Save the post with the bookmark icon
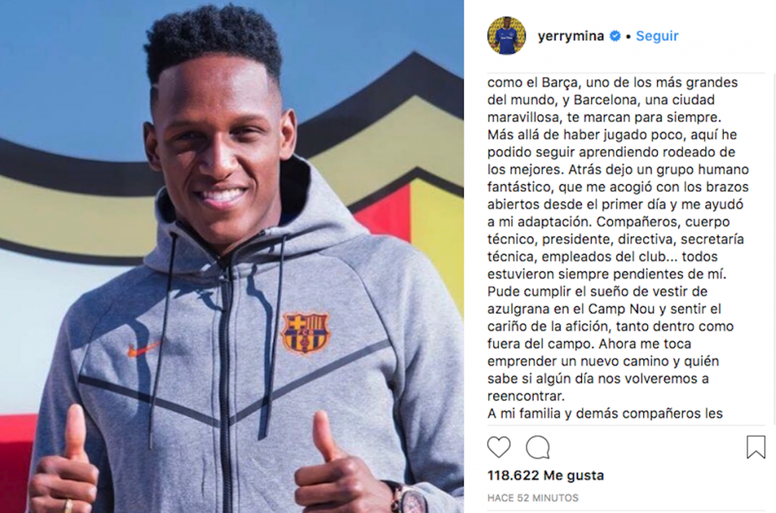The height and width of the screenshot is (513, 776). click(x=756, y=447)
